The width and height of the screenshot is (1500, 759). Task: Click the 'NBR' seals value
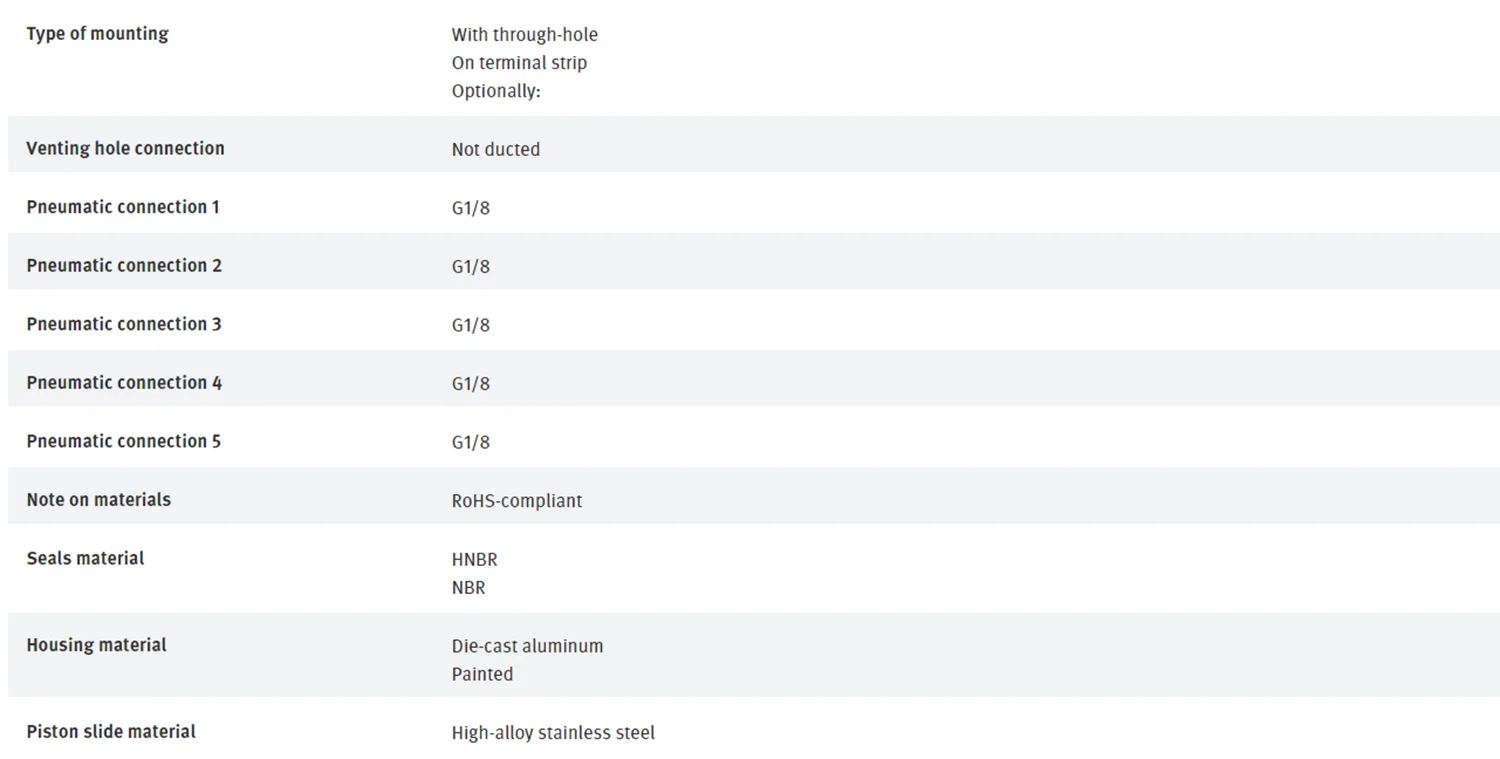[469, 588]
